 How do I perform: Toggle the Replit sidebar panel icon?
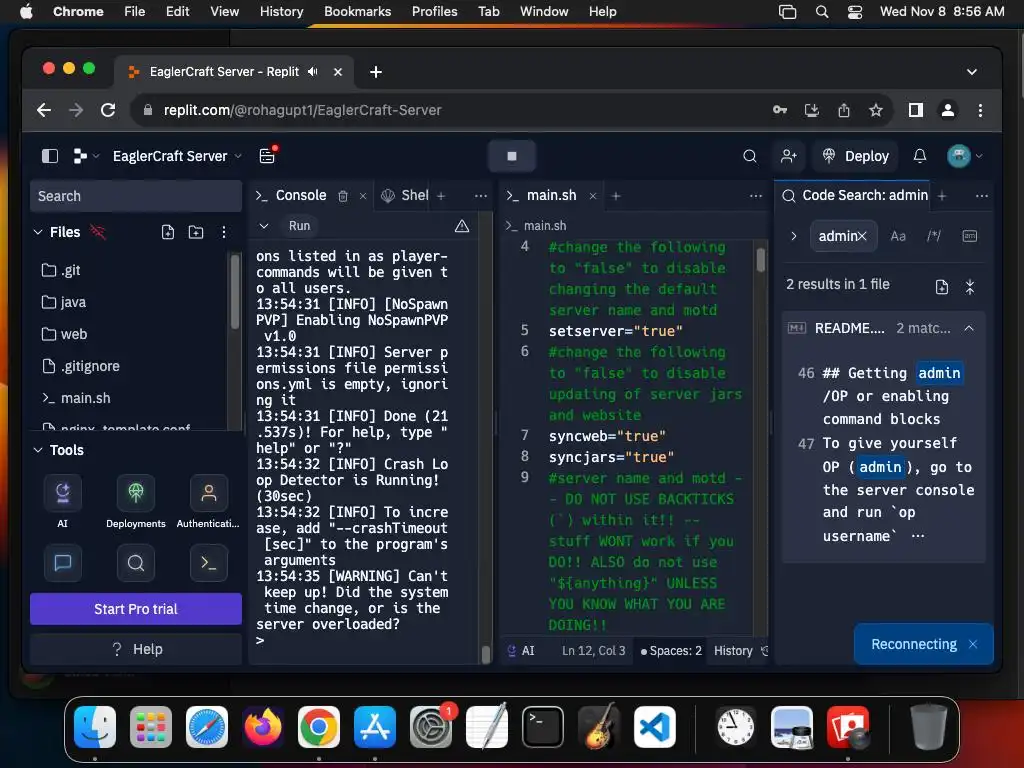50,156
